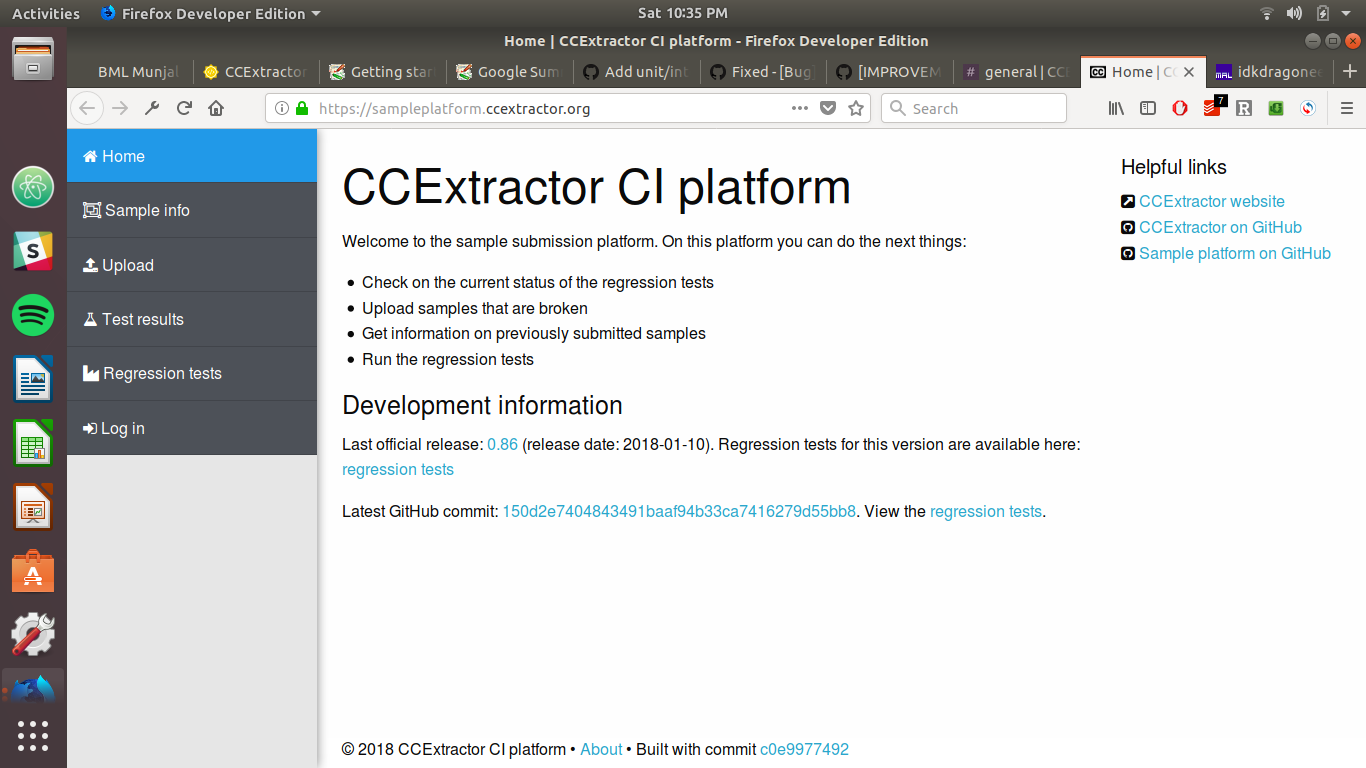This screenshot has height=768, width=1366.
Task: Close the Home | CCExtractor tab
Action: [1189, 71]
